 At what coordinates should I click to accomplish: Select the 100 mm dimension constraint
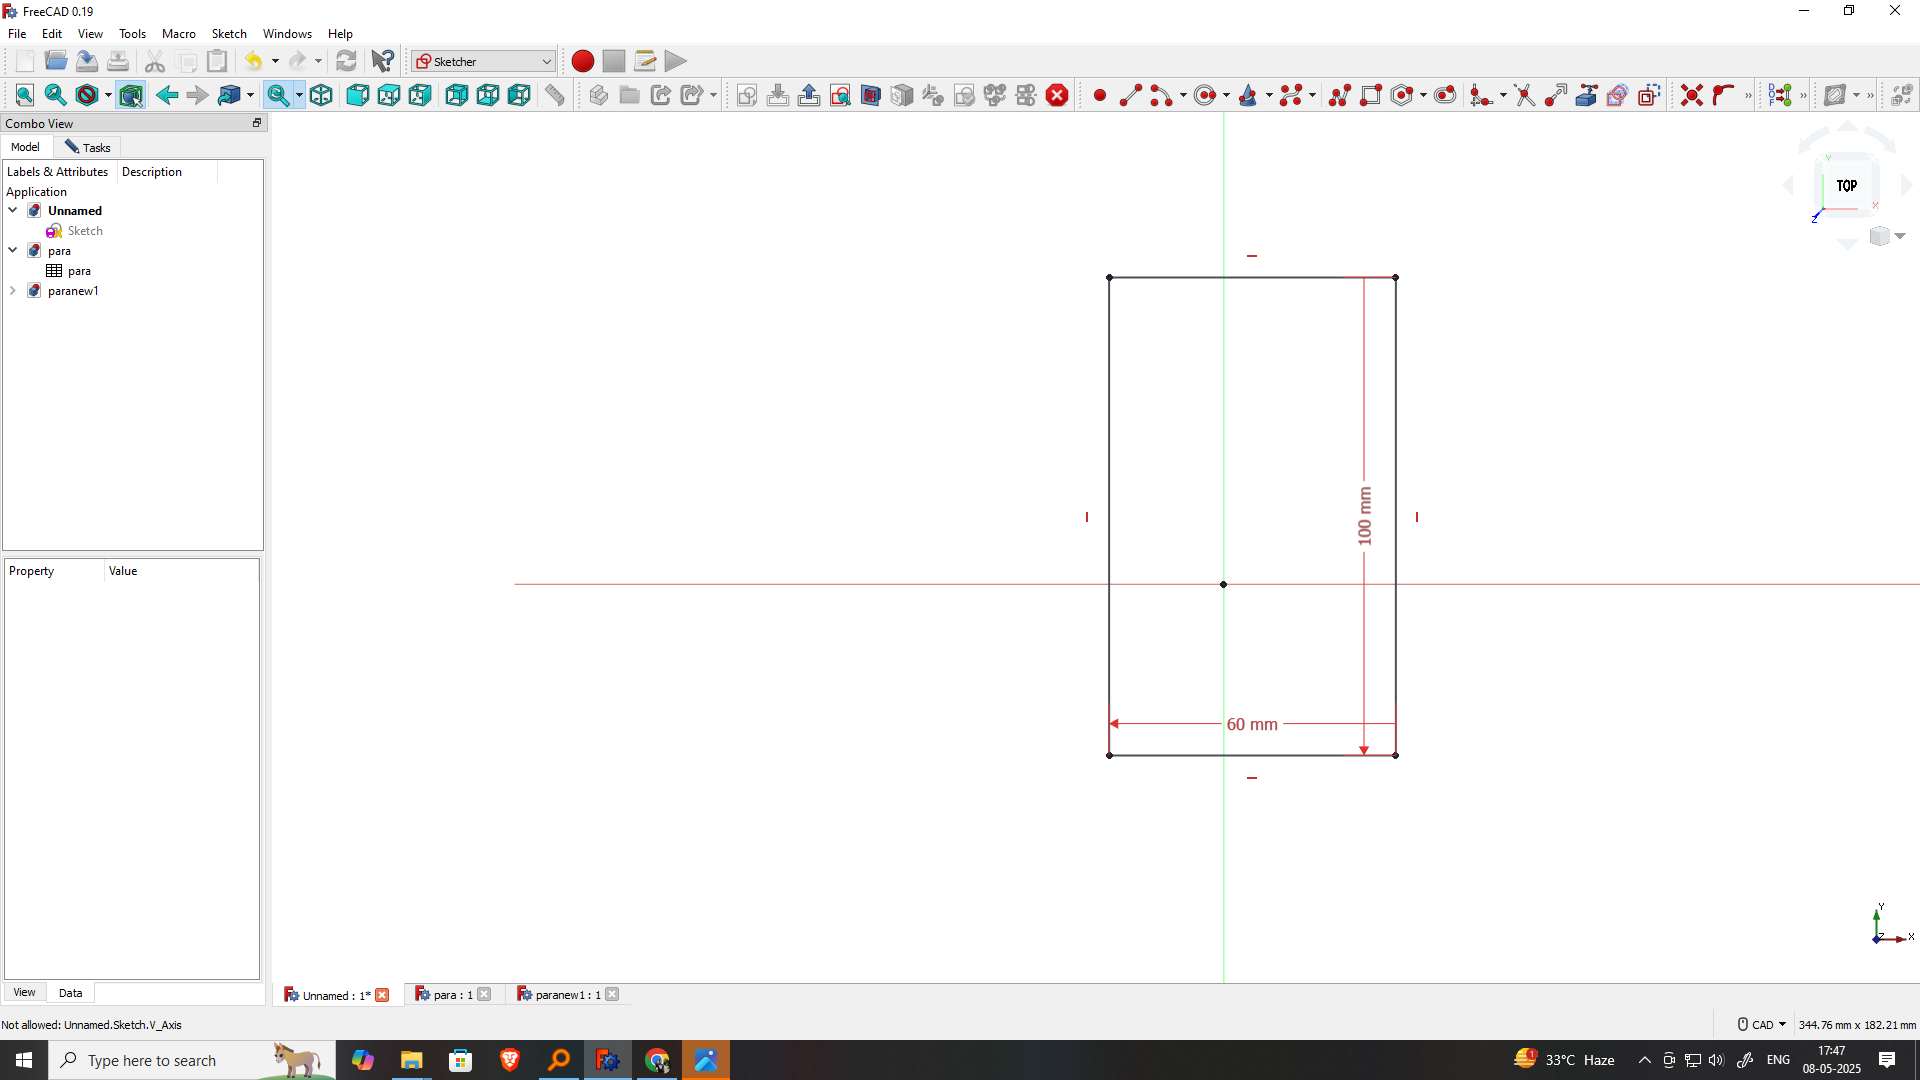click(x=1365, y=516)
